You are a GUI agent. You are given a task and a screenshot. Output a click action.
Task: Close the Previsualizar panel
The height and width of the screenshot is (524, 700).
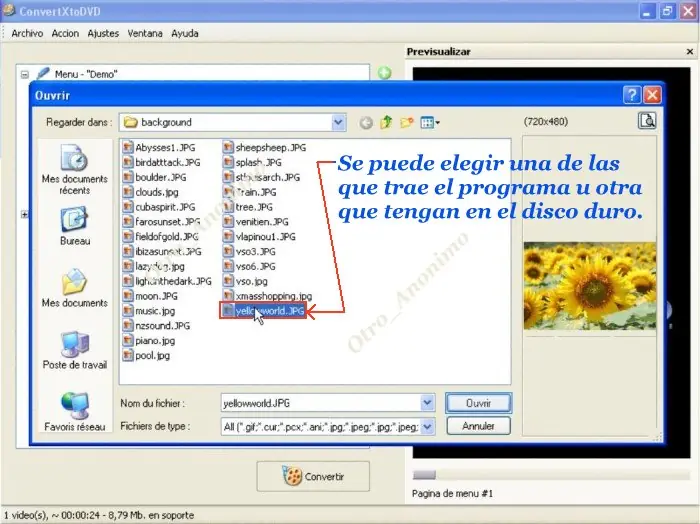(x=689, y=52)
